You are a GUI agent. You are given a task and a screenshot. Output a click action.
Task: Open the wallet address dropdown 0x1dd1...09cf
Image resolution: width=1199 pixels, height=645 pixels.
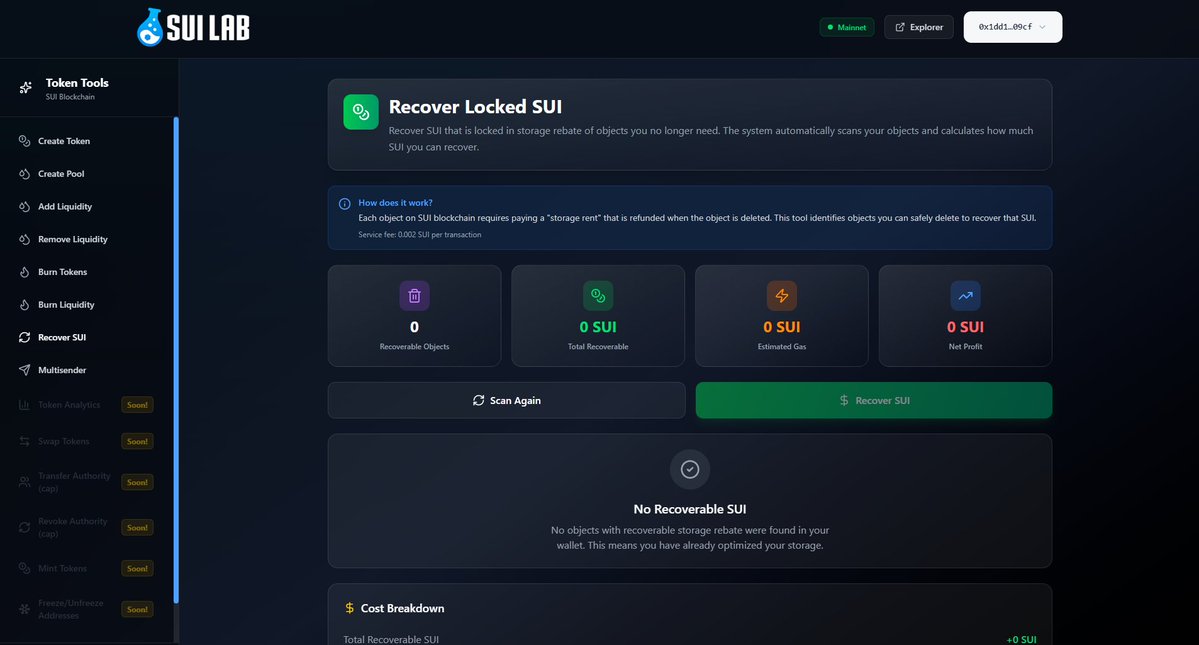coord(1012,28)
